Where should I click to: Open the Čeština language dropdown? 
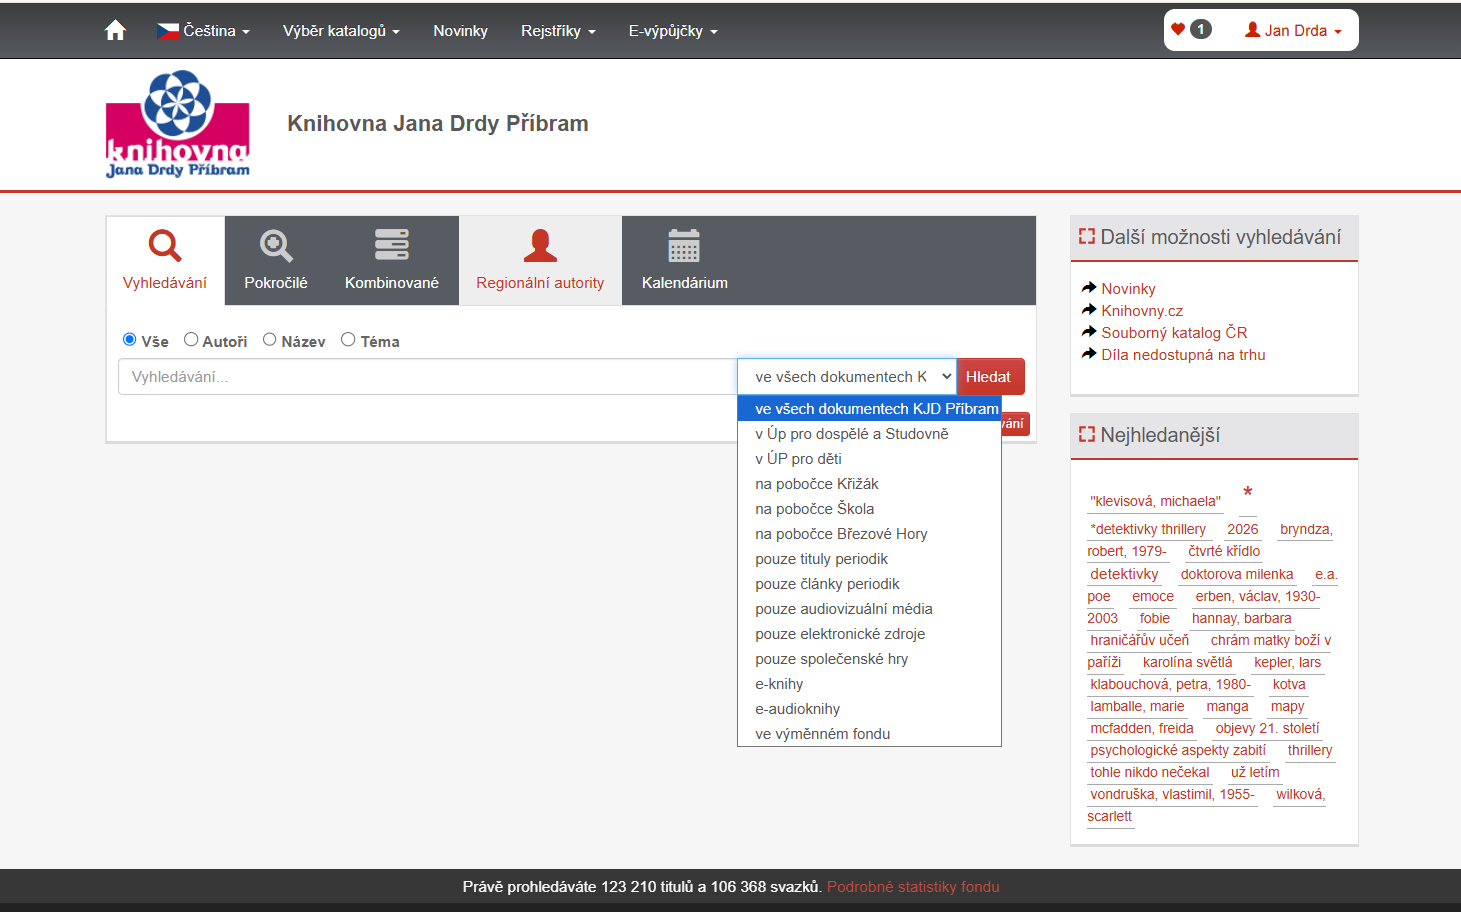(203, 31)
